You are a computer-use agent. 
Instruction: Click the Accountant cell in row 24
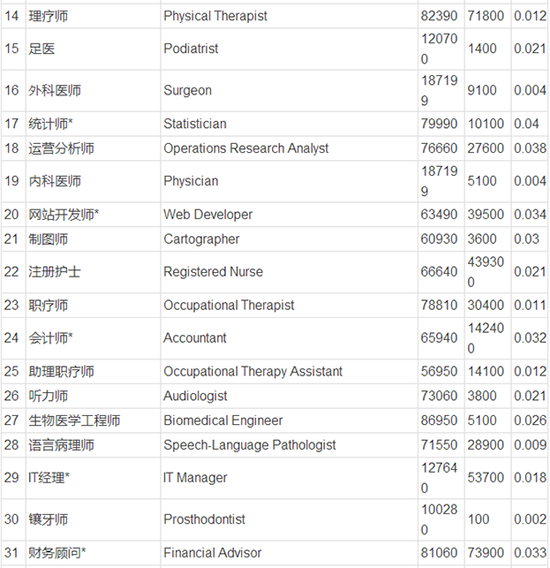[x=288, y=338]
